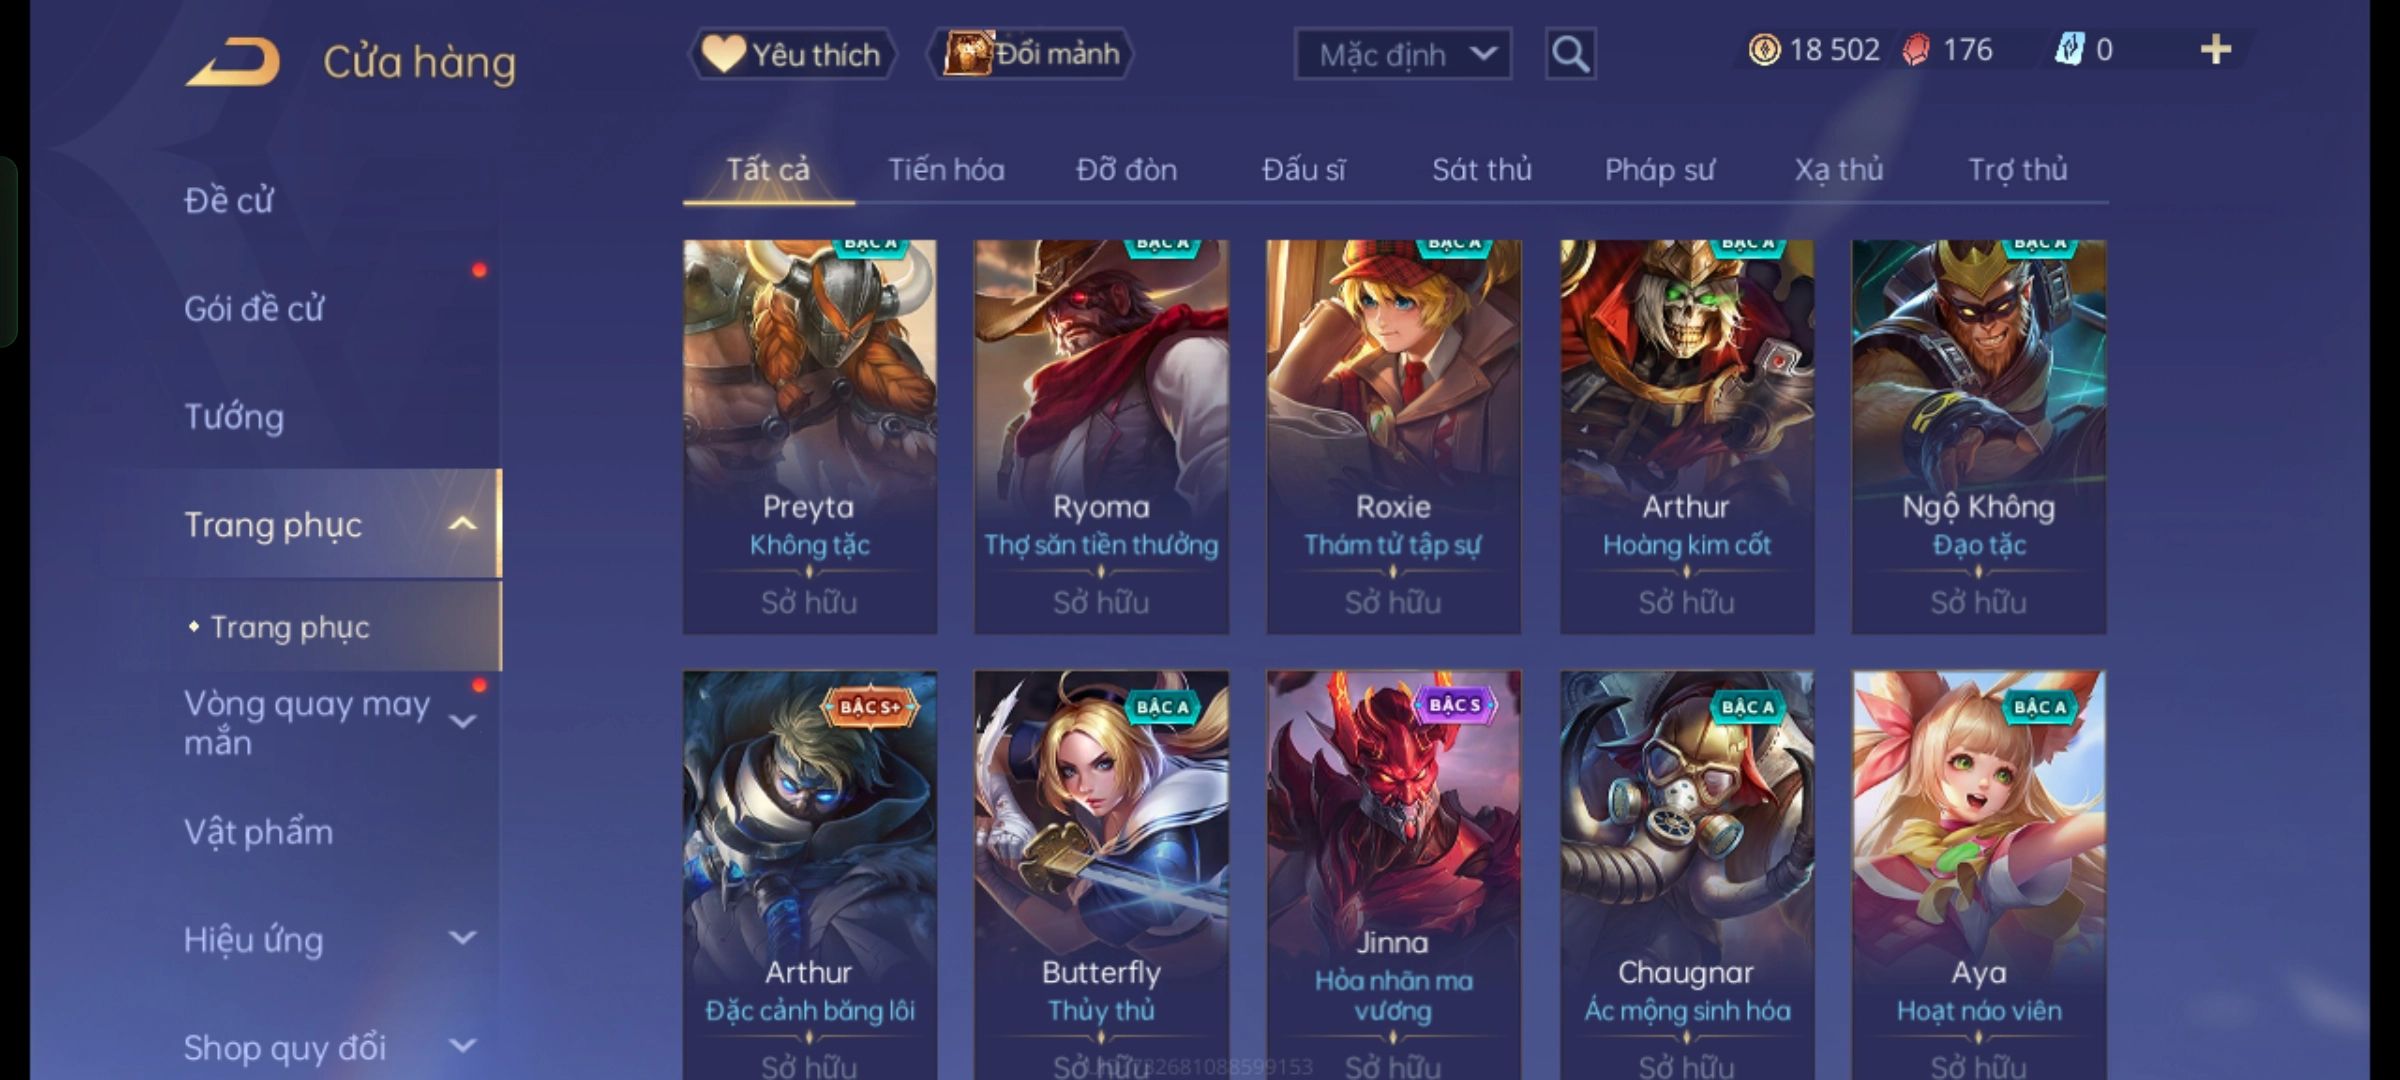This screenshot has height=1080, width=2400.
Task: Go to Tướng in the sidebar
Action: 234,416
